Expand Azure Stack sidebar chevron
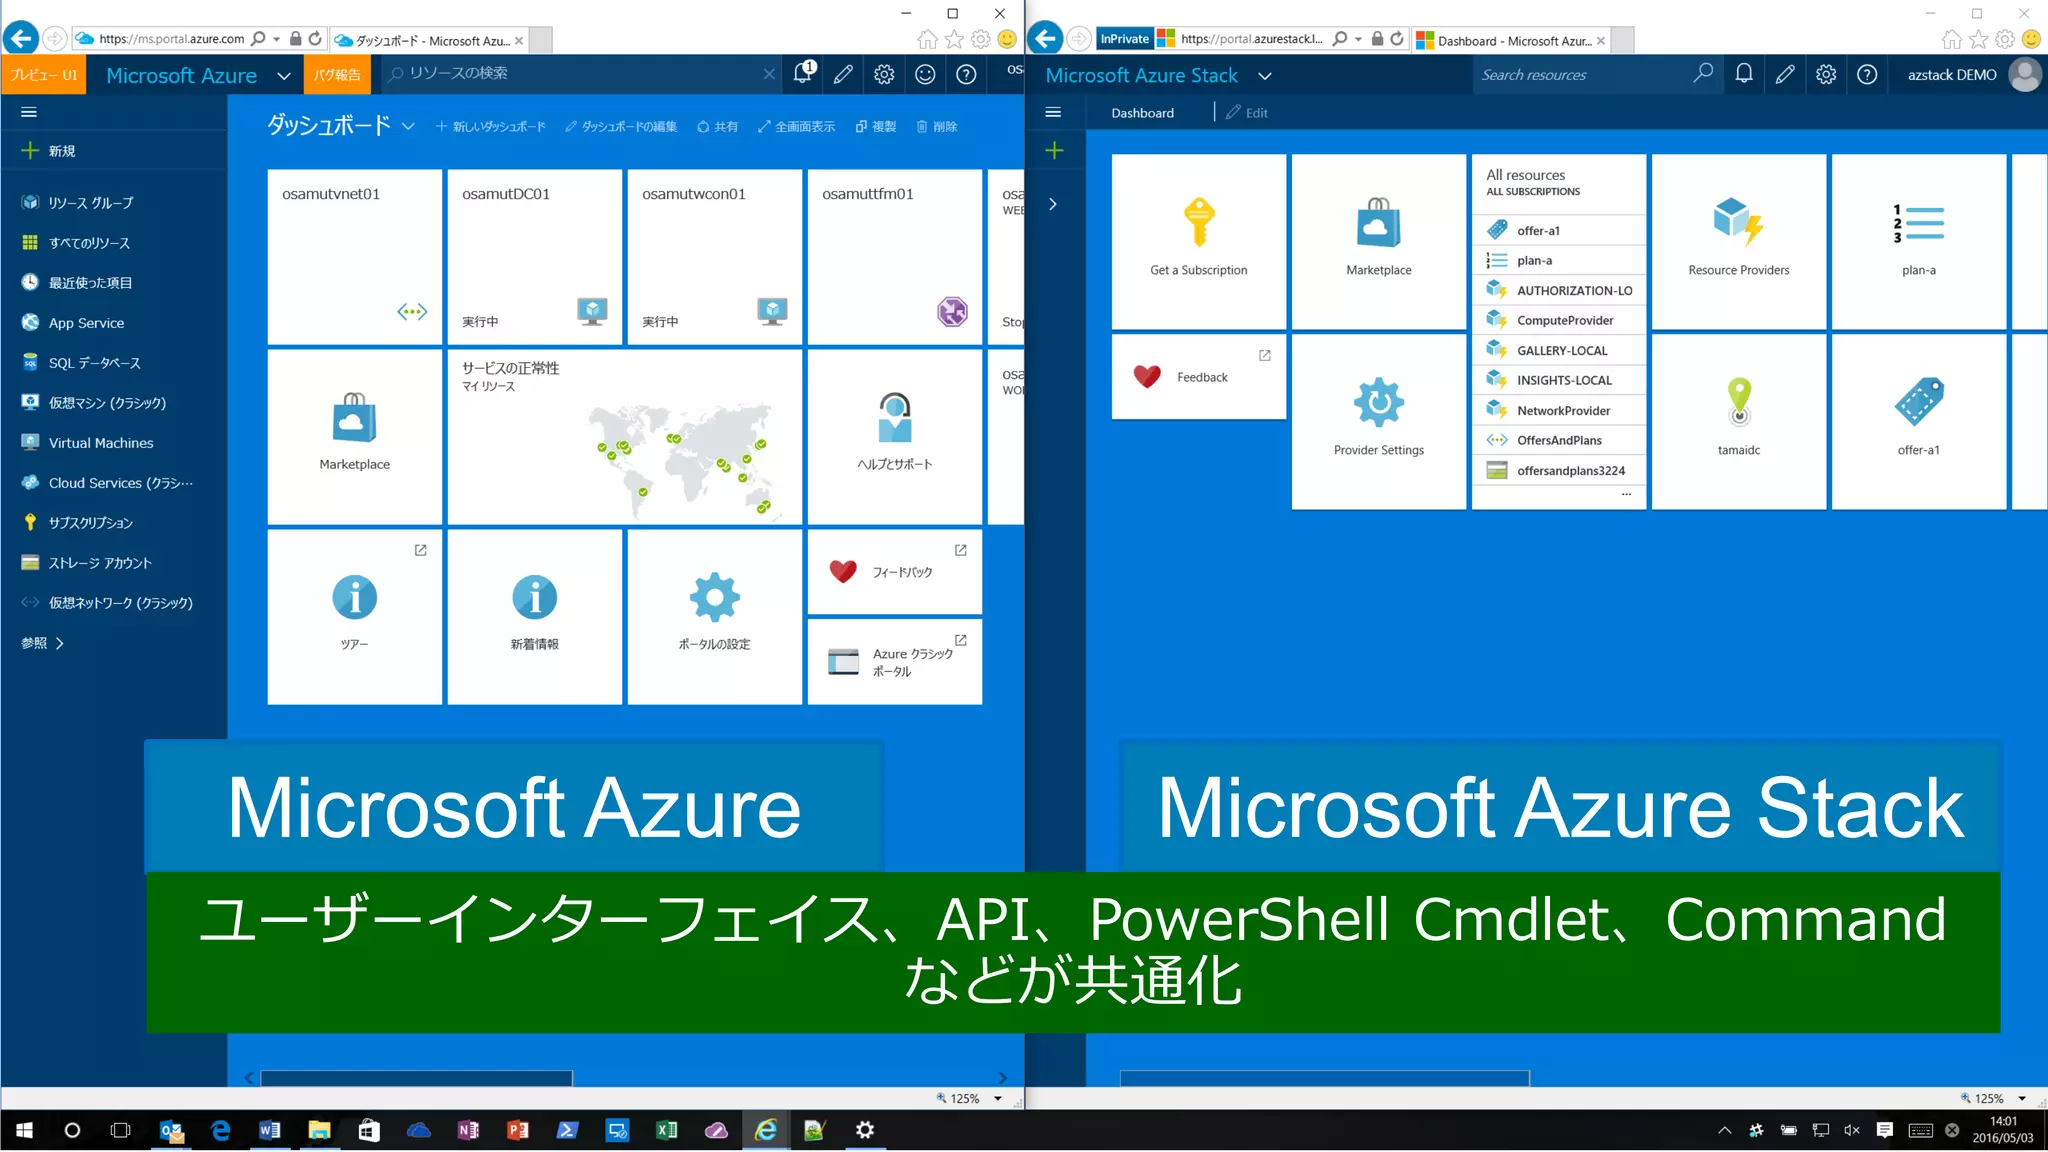Viewport: 2048px width, 1152px height. coord(1053,204)
